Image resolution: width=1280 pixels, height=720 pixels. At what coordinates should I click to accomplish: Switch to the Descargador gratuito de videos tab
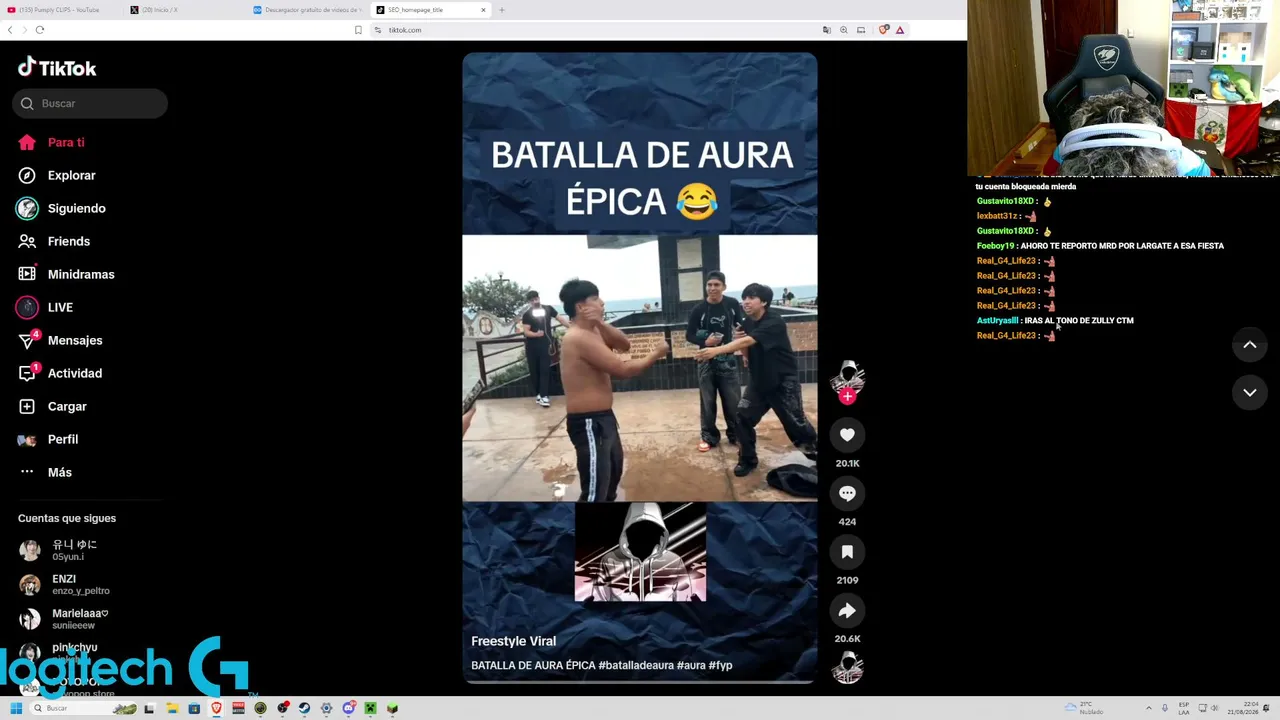(308, 10)
